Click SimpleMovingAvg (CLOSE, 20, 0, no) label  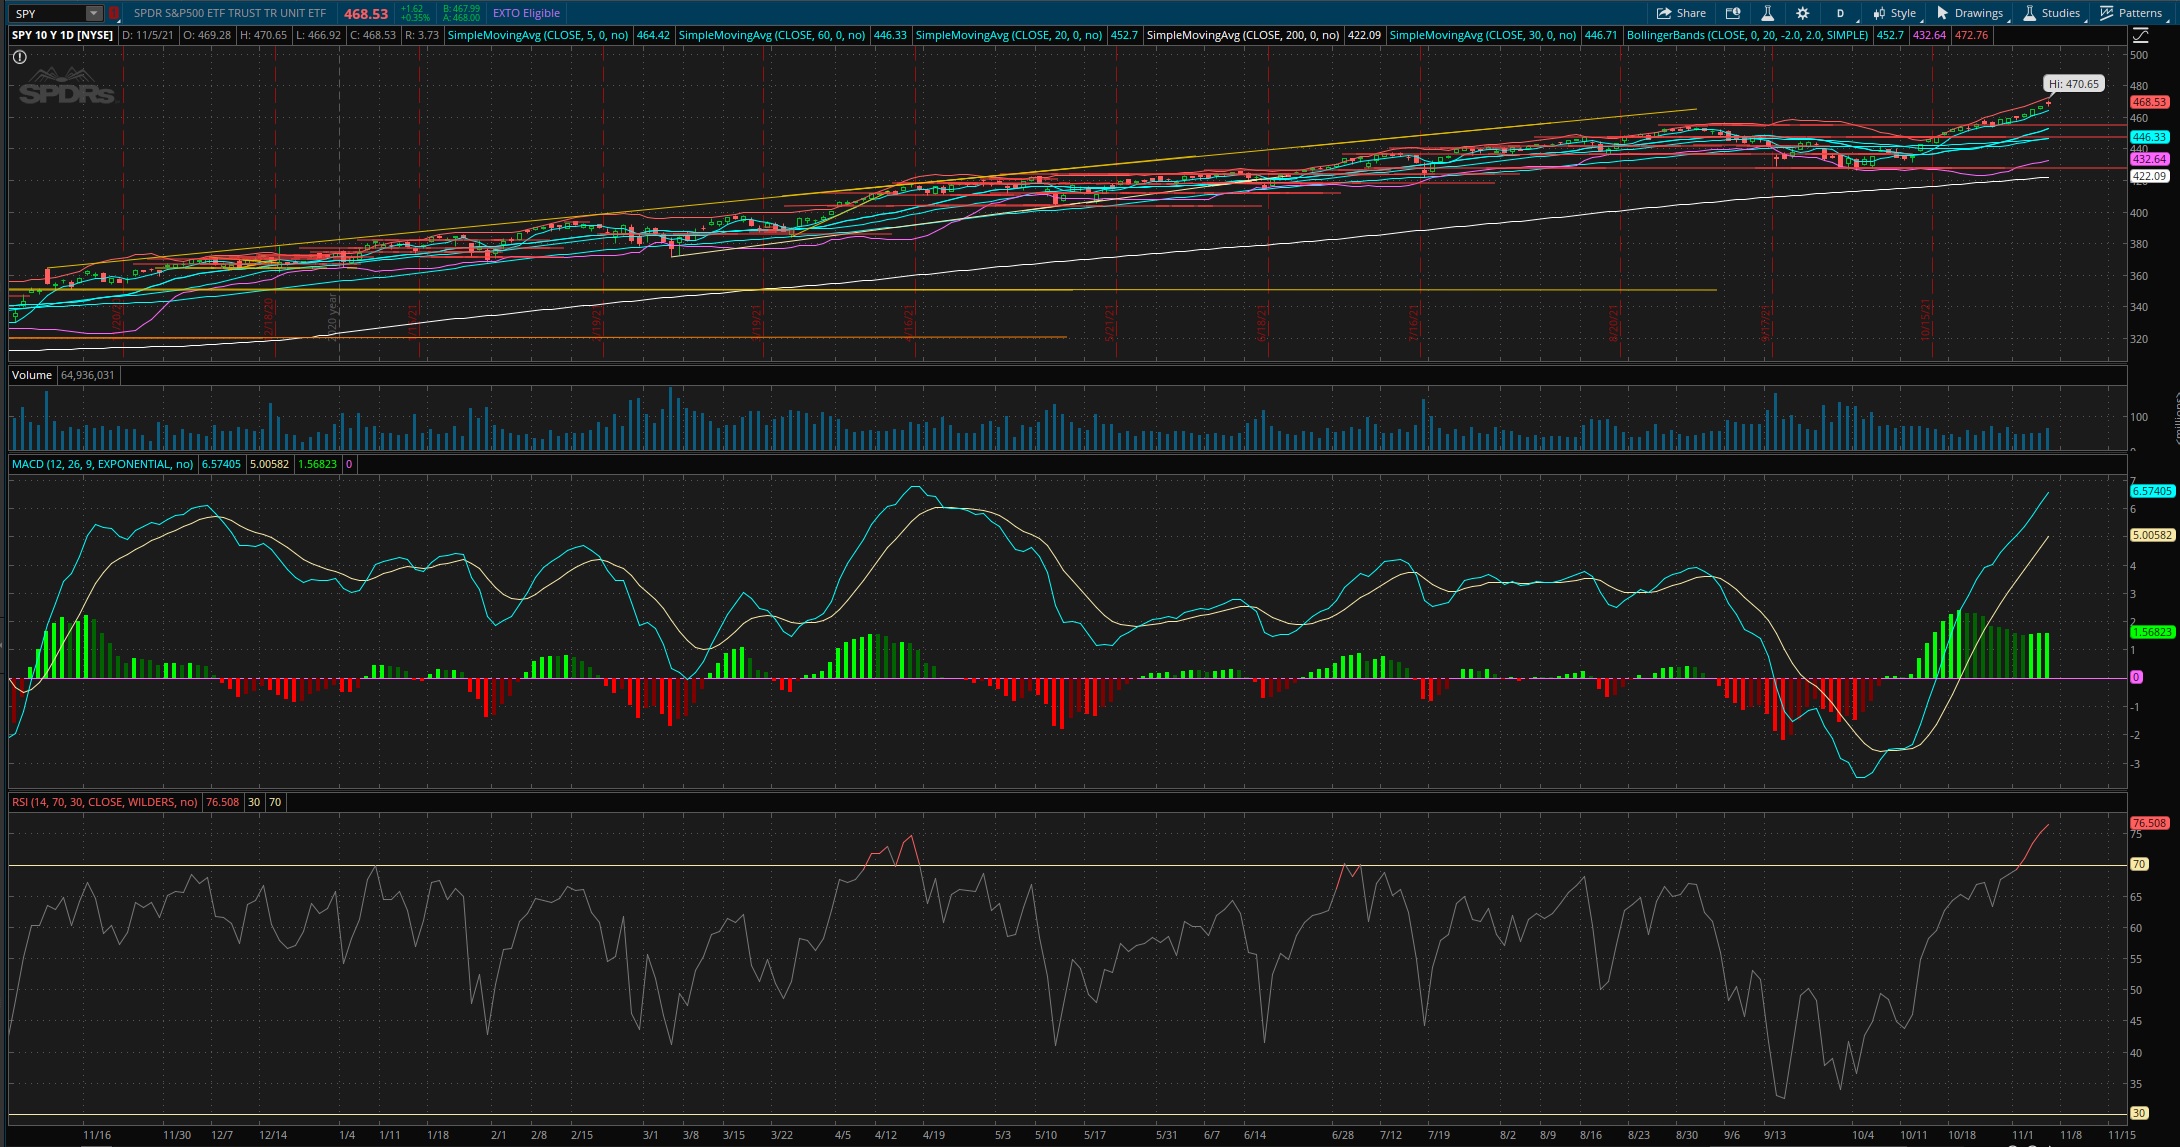point(1009,35)
